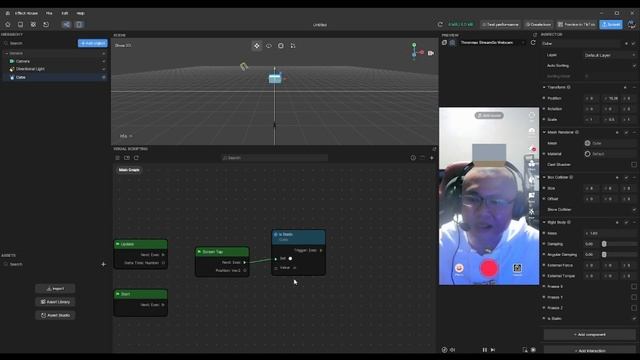Add asset with plus icon in Assets
Viewport: 640px width, 360px height.
[103, 264]
